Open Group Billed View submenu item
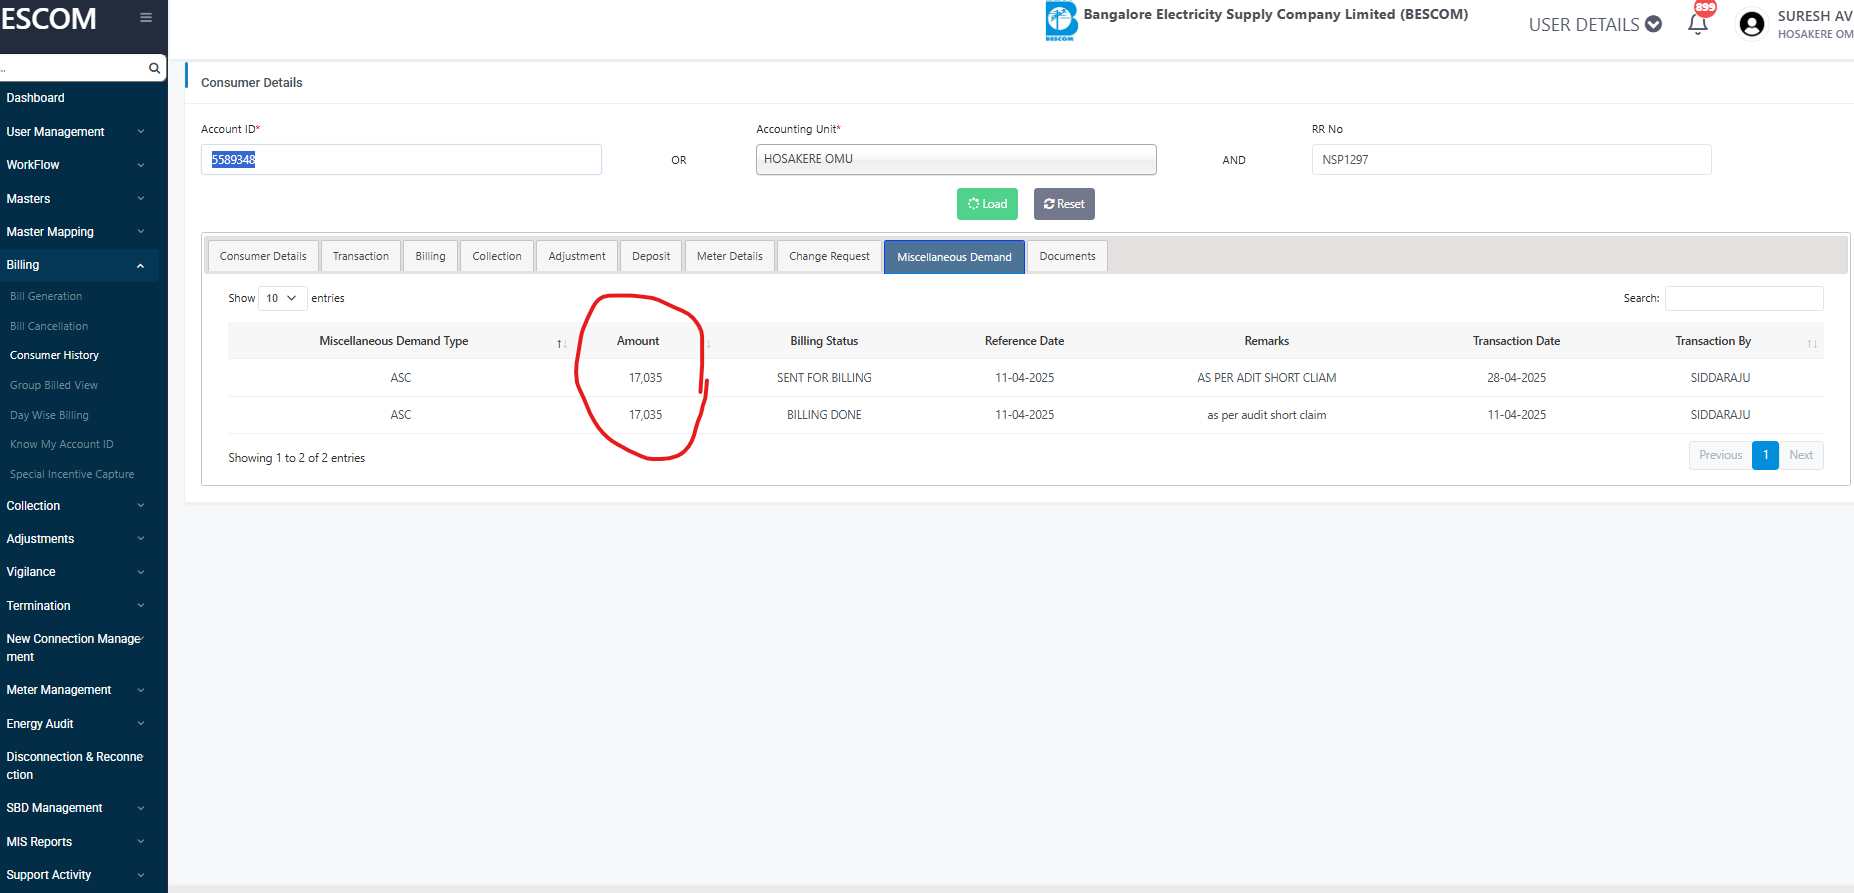The image size is (1854, 893). point(54,385)
